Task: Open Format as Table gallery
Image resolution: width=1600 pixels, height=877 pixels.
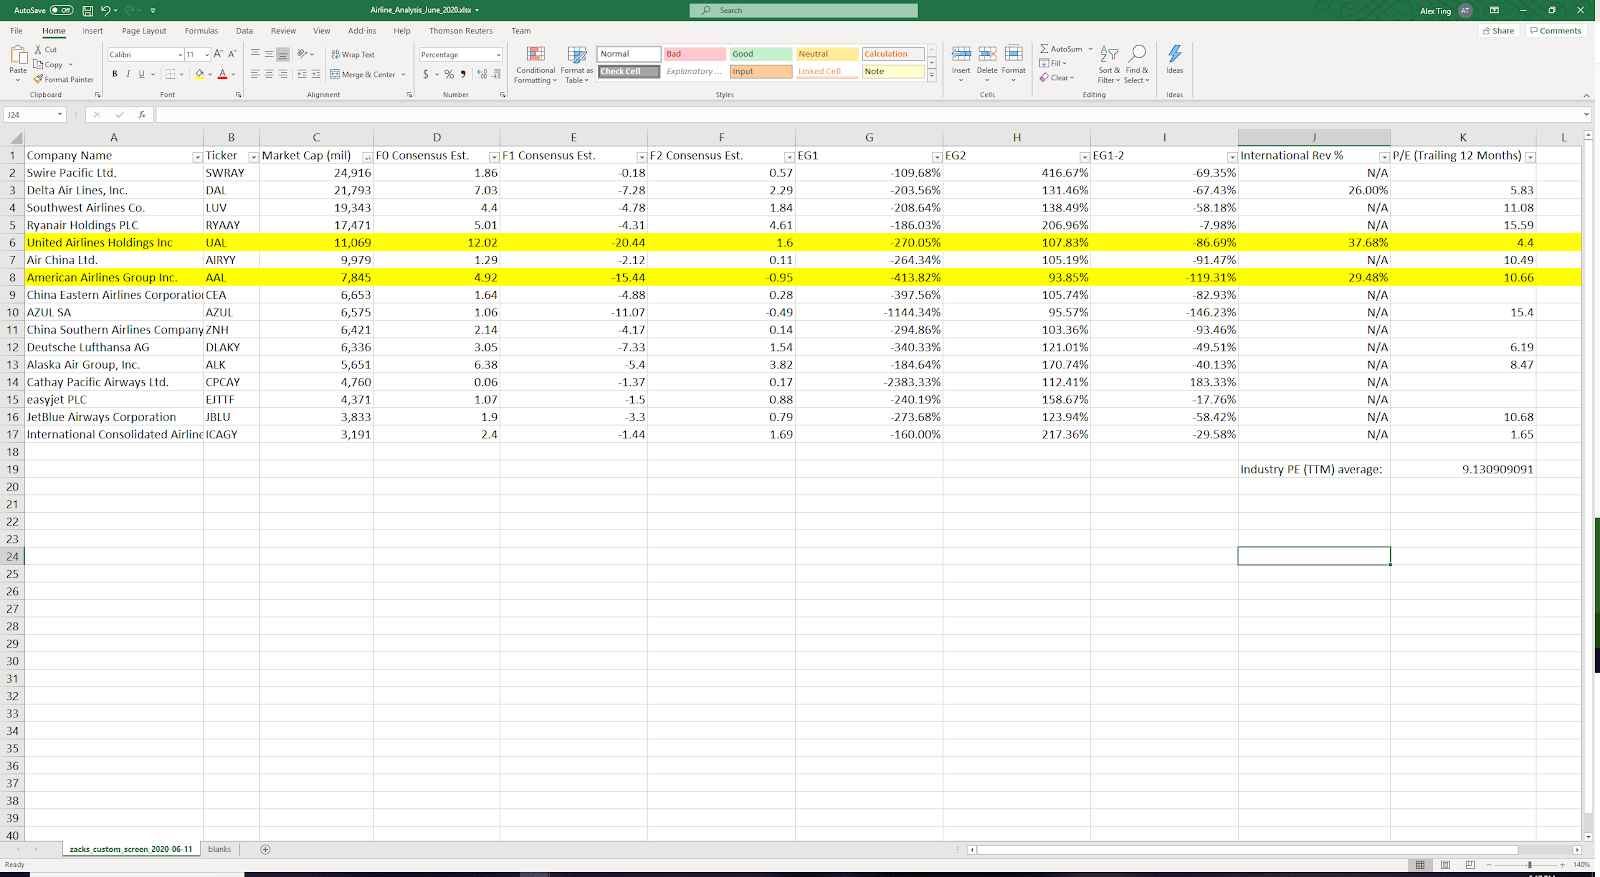Action: click(577, 65)
